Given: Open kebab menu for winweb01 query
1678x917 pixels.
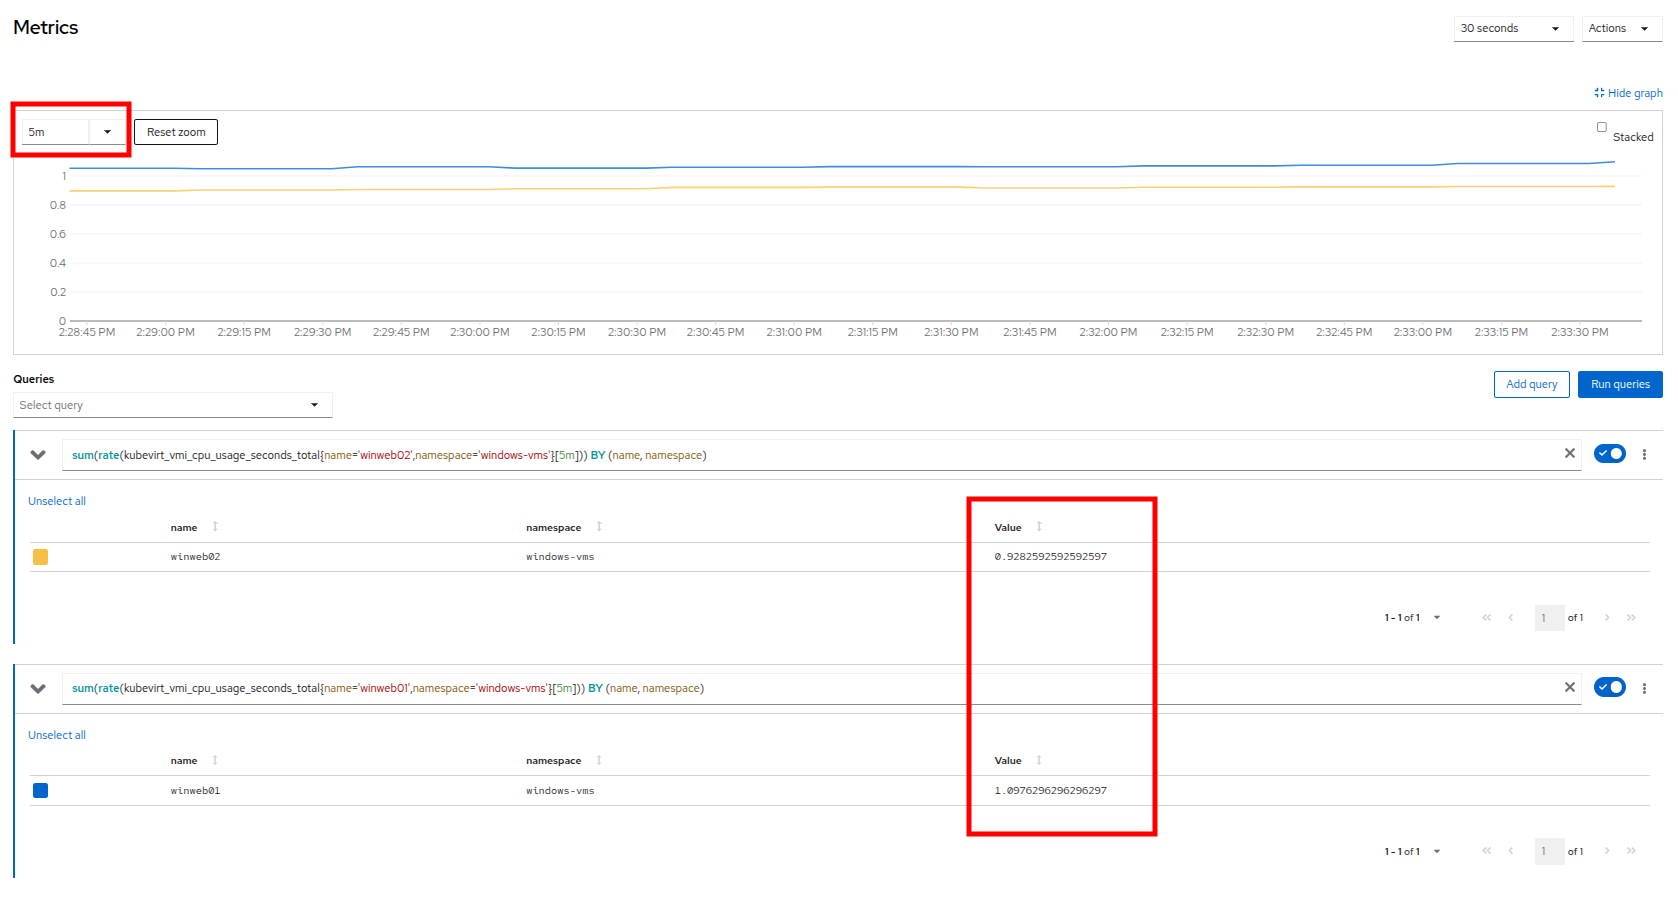Looking at the screenshot, I should click(x=1644, y=688).
